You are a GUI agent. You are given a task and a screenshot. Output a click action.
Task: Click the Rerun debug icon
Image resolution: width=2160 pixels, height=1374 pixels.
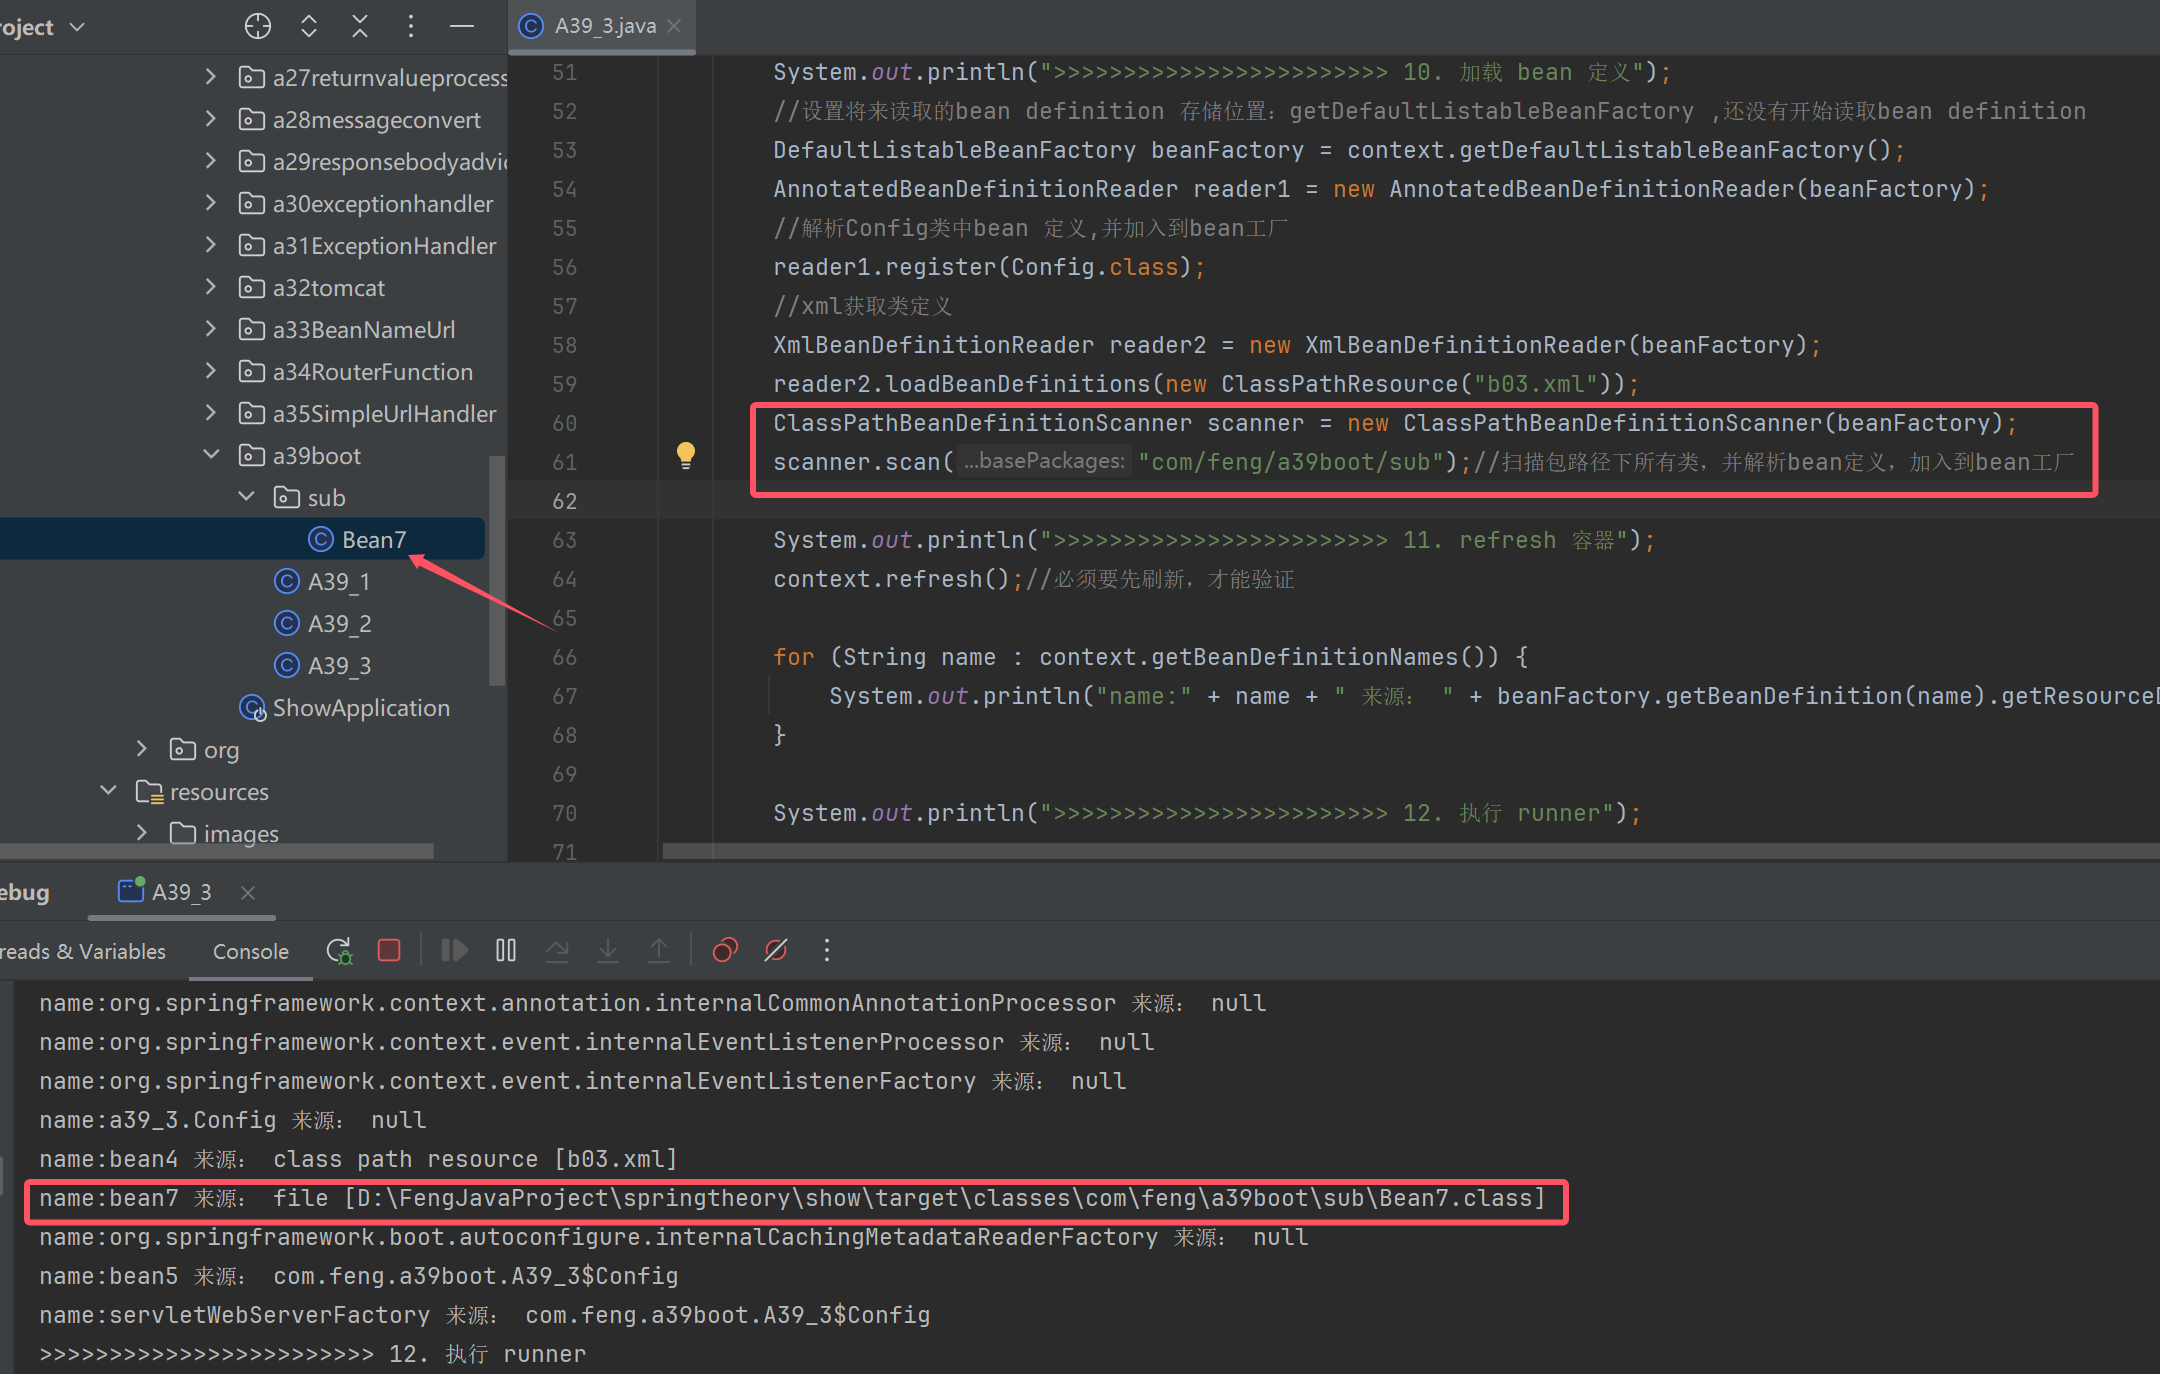(339, 950)
